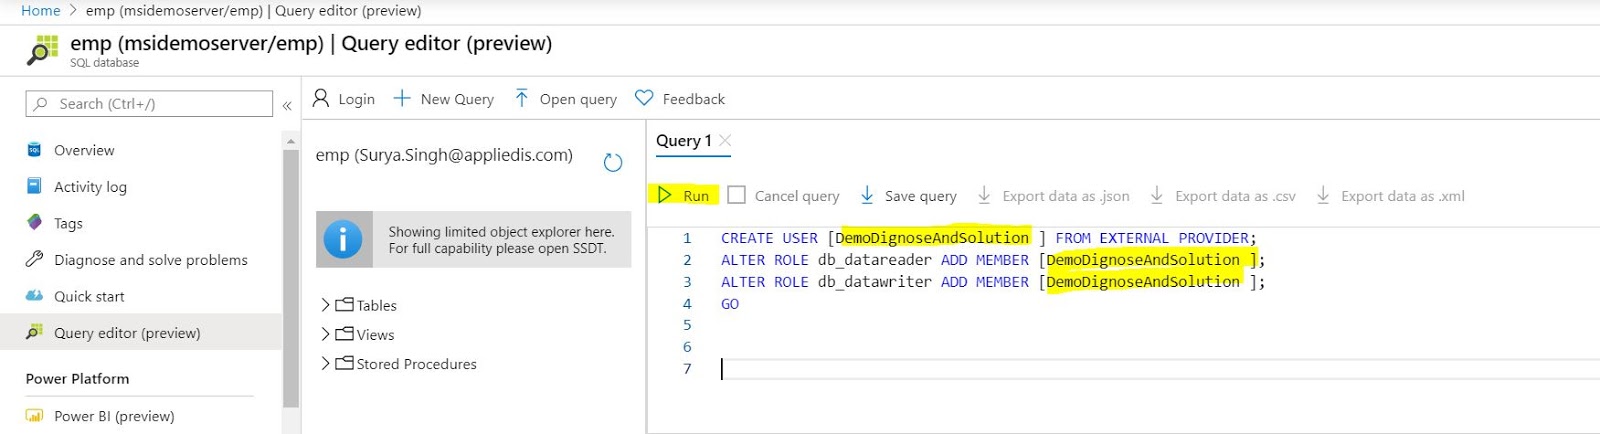Viewport: 1600px width, 434px height.
Task: Open Activity log
Action: [90, 187]
